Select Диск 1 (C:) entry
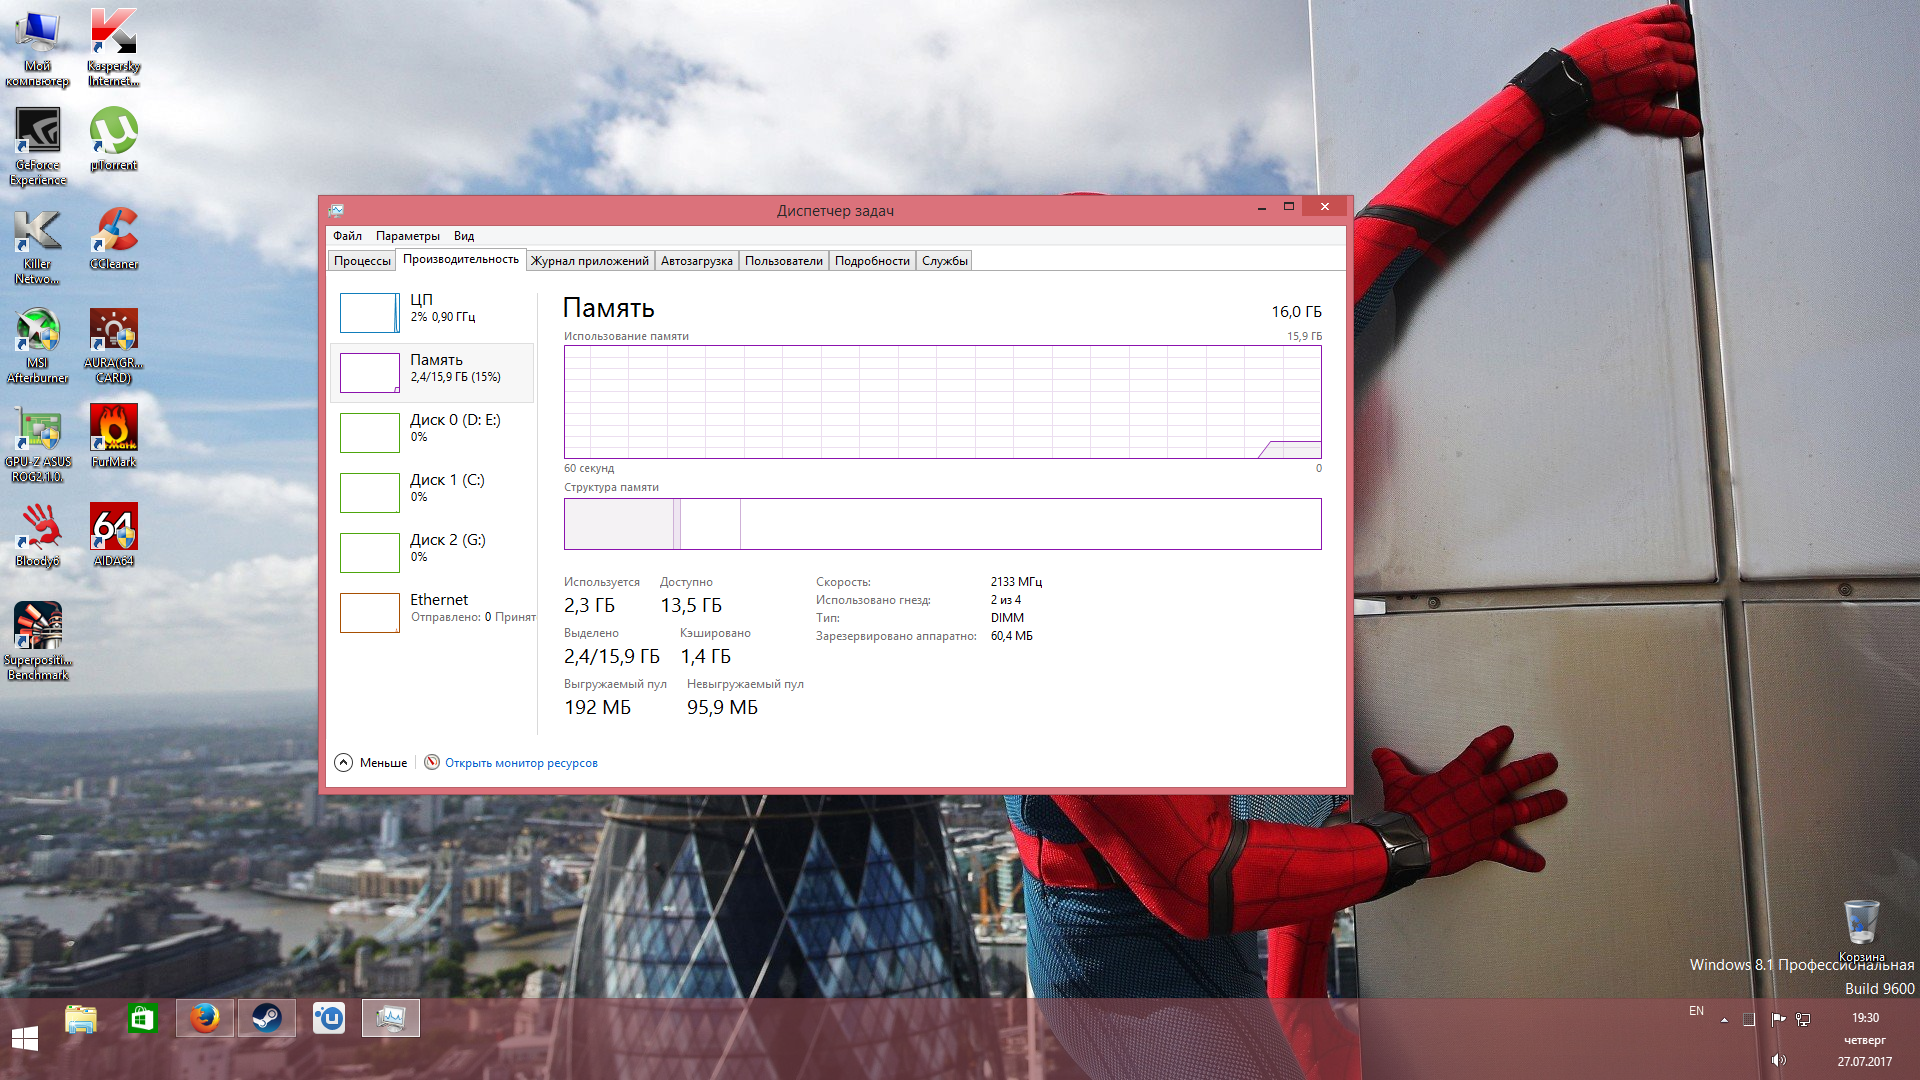1920x1080 pixels. coord(432,492)
